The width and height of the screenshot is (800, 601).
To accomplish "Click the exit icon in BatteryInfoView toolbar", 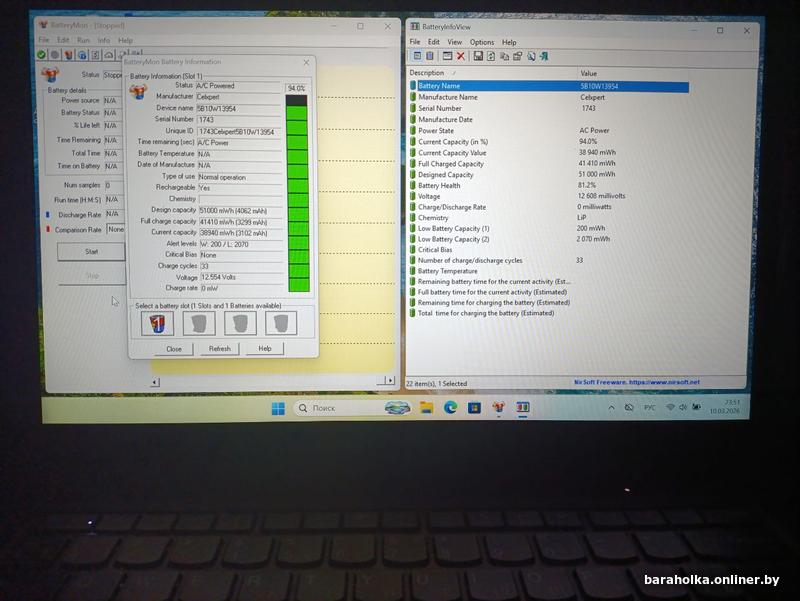I will [544, 56].
